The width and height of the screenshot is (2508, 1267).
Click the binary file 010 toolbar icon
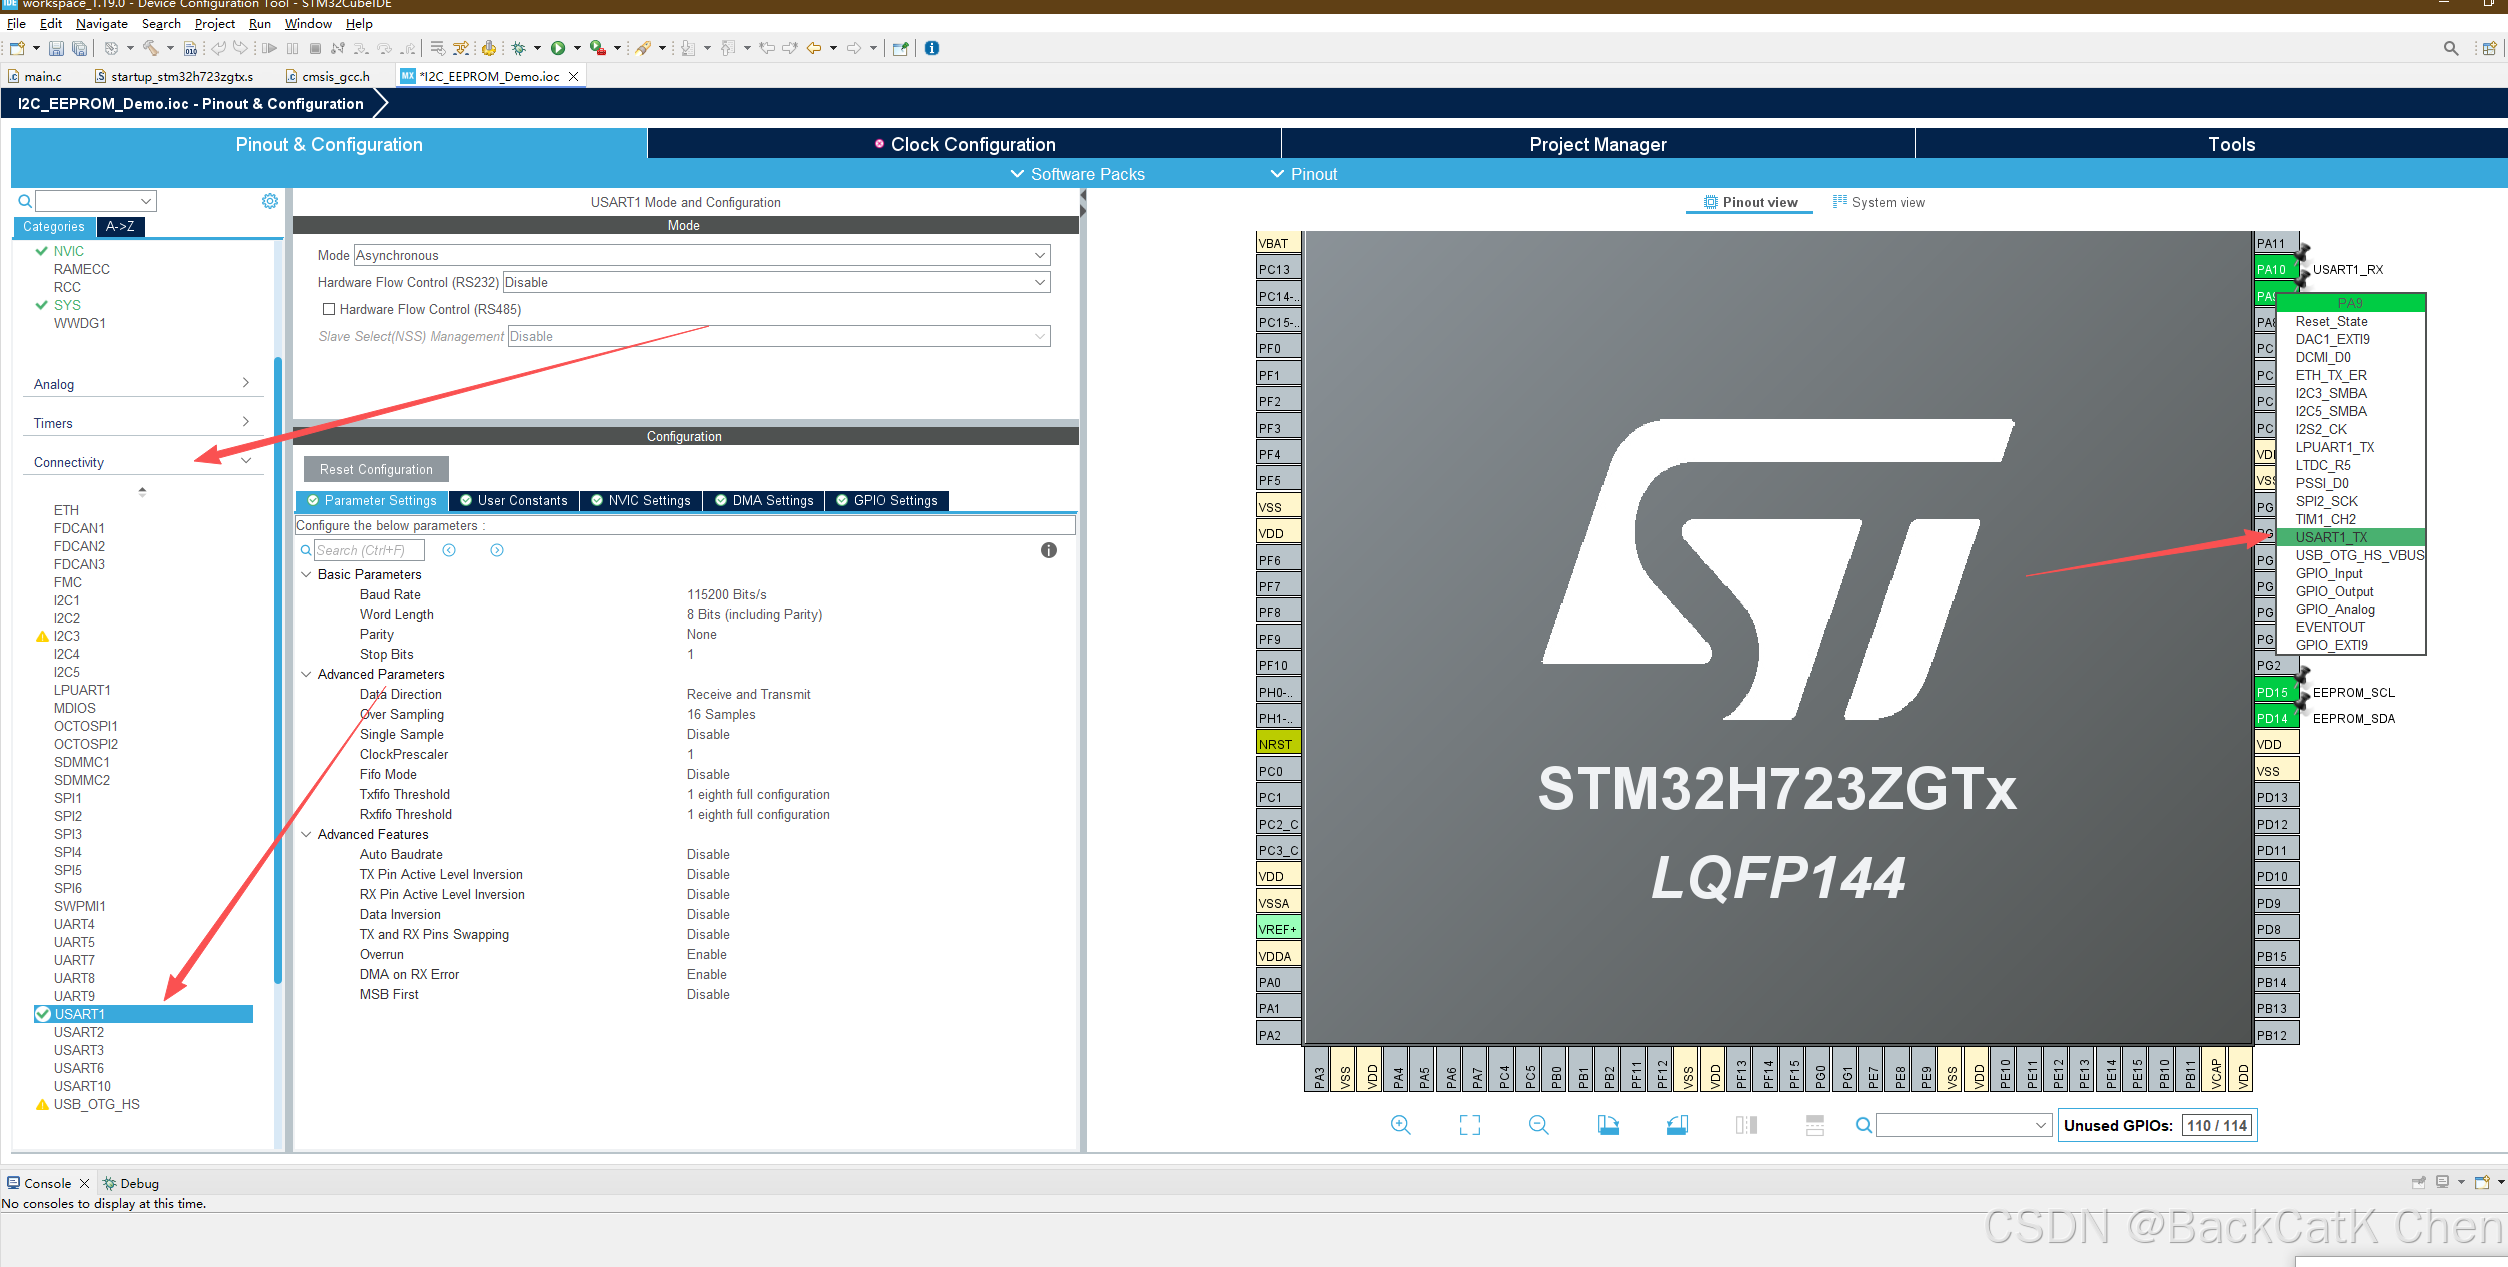point(190,48)
